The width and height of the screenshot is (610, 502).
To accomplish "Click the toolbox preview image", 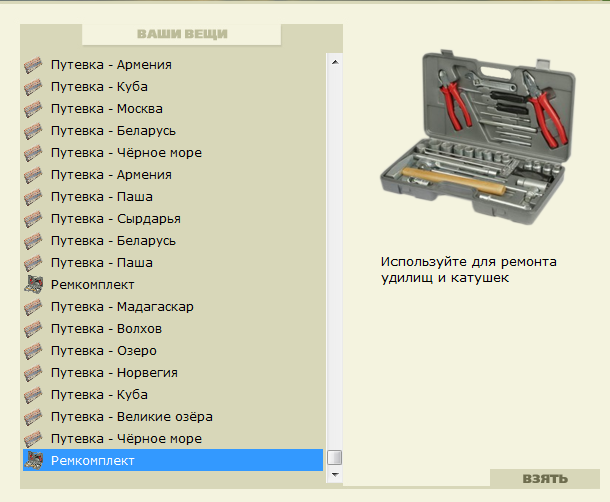I will (x=478, y=137).
